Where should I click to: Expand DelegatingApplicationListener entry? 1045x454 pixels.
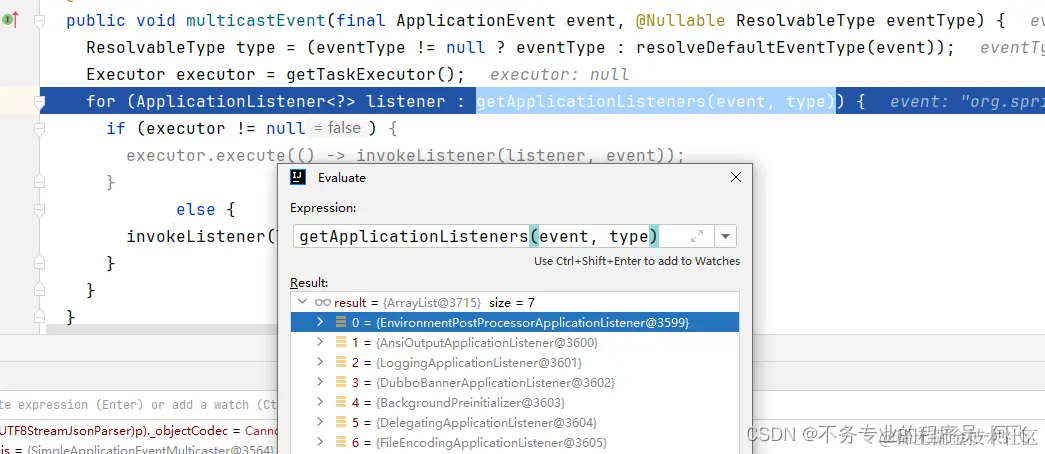coord(320,422)
